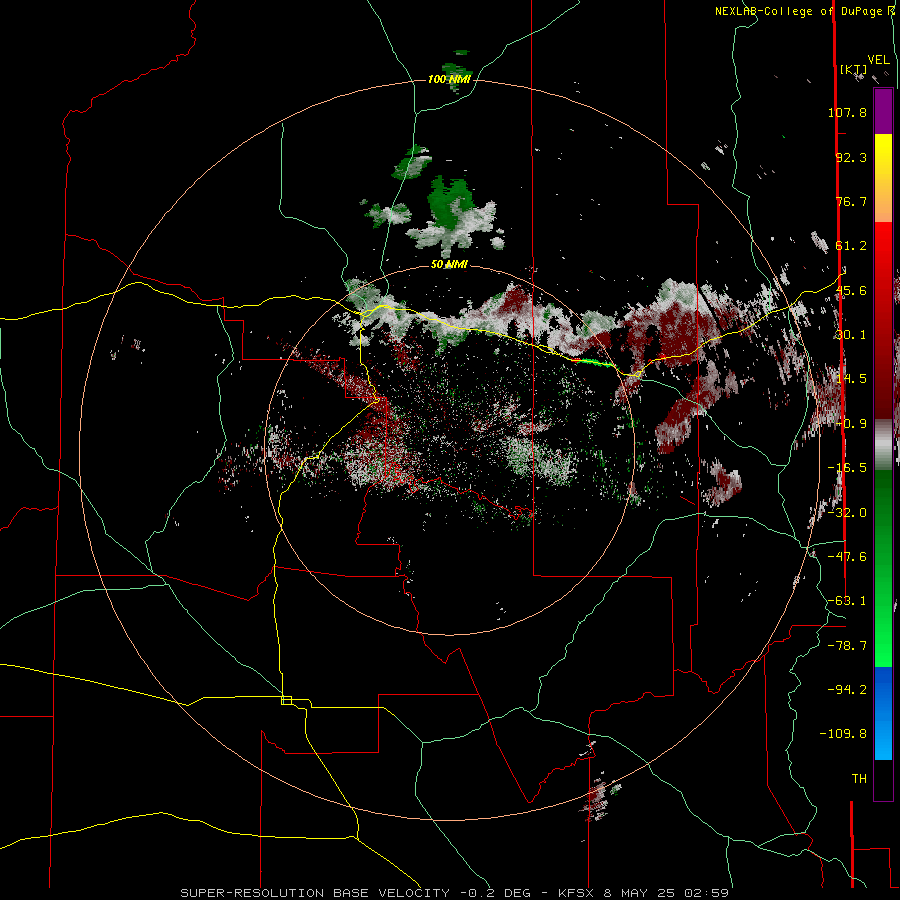Pick the purple segment of the color bar
The image size is (900, 900).
[883, 111]
